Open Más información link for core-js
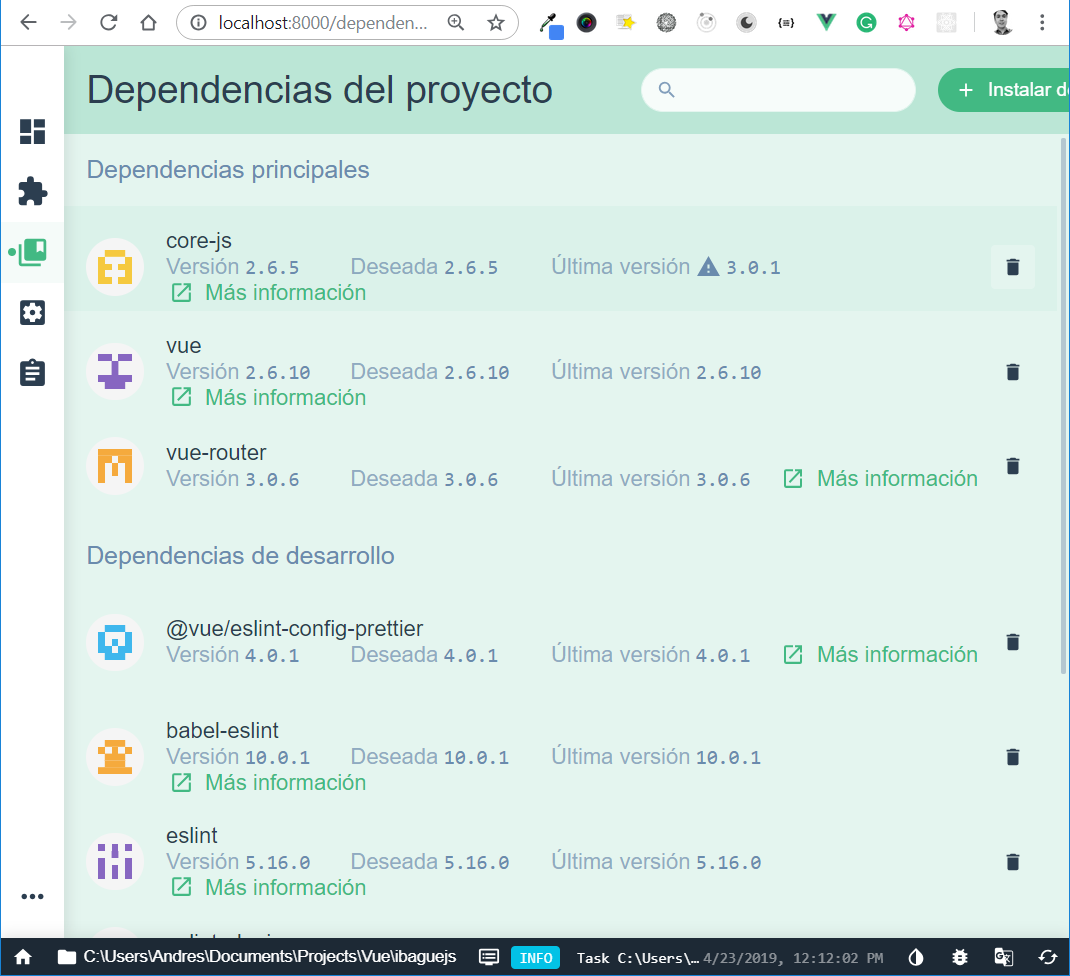The width and height of the screenshot is (1070, 976). click(268, 293)
